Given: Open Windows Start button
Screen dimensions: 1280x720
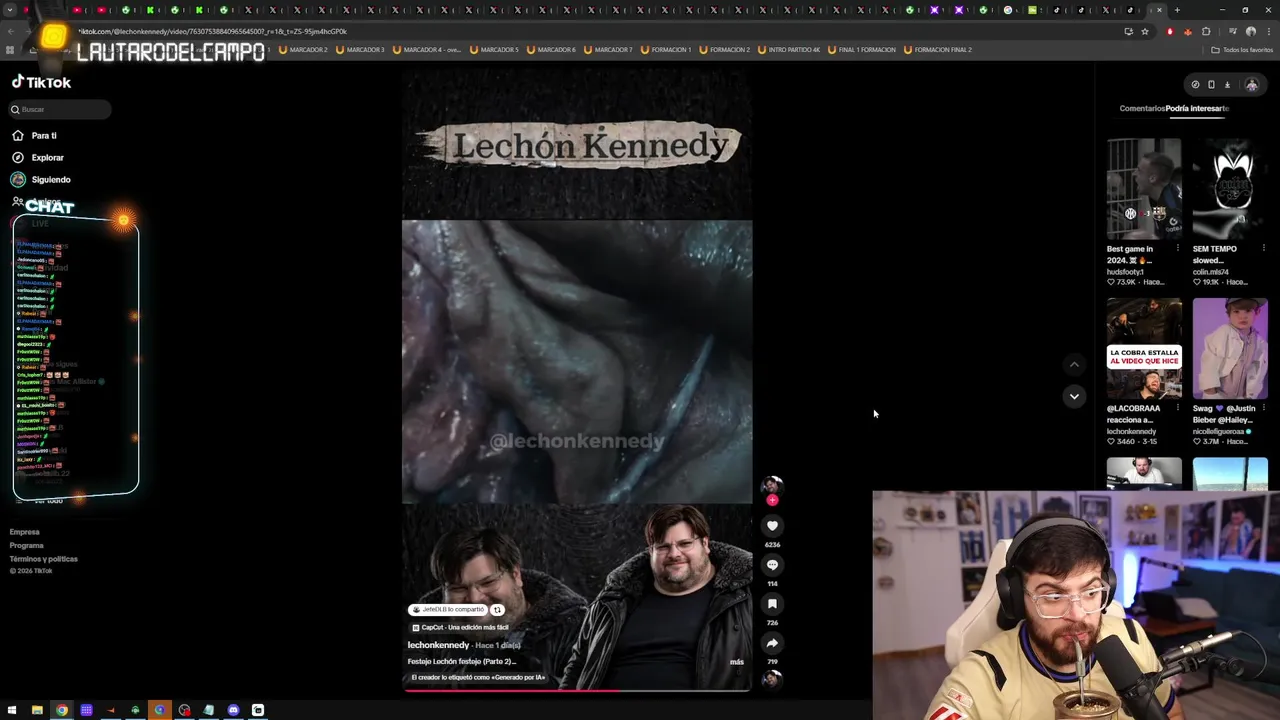Looking at the screenshot, I should (12, 710).
